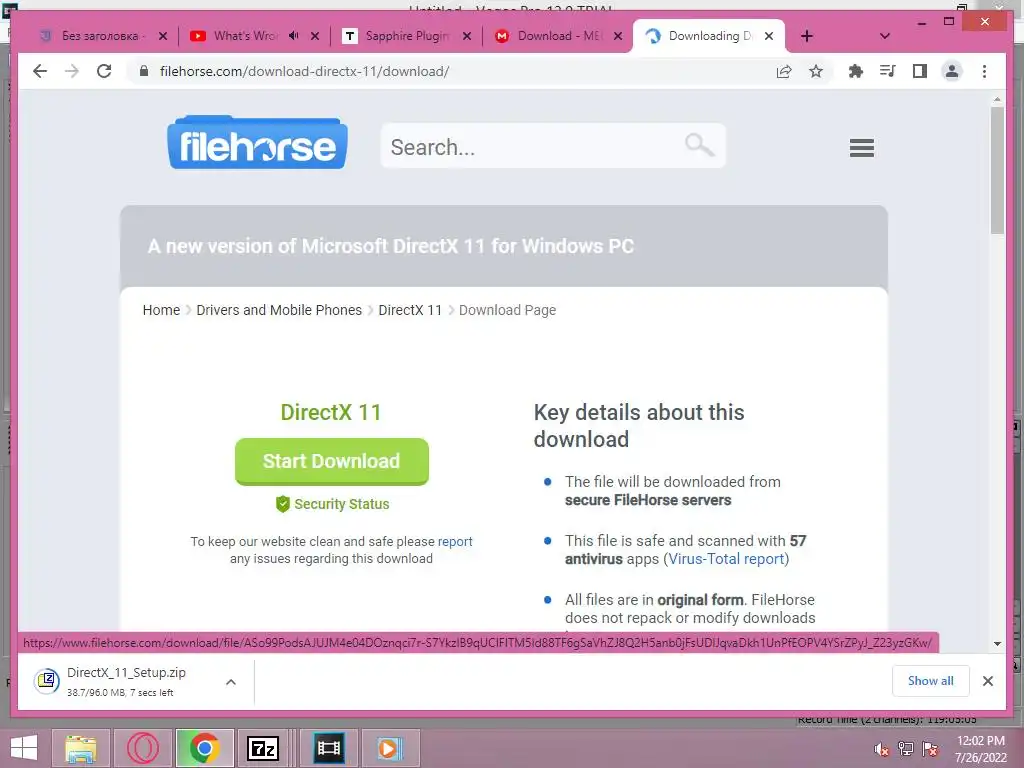Image resolution: width=1024 pixels, height=768 pixels.
Task: Open the FileHorse hamburger menu
Action: tap(861, 148)
